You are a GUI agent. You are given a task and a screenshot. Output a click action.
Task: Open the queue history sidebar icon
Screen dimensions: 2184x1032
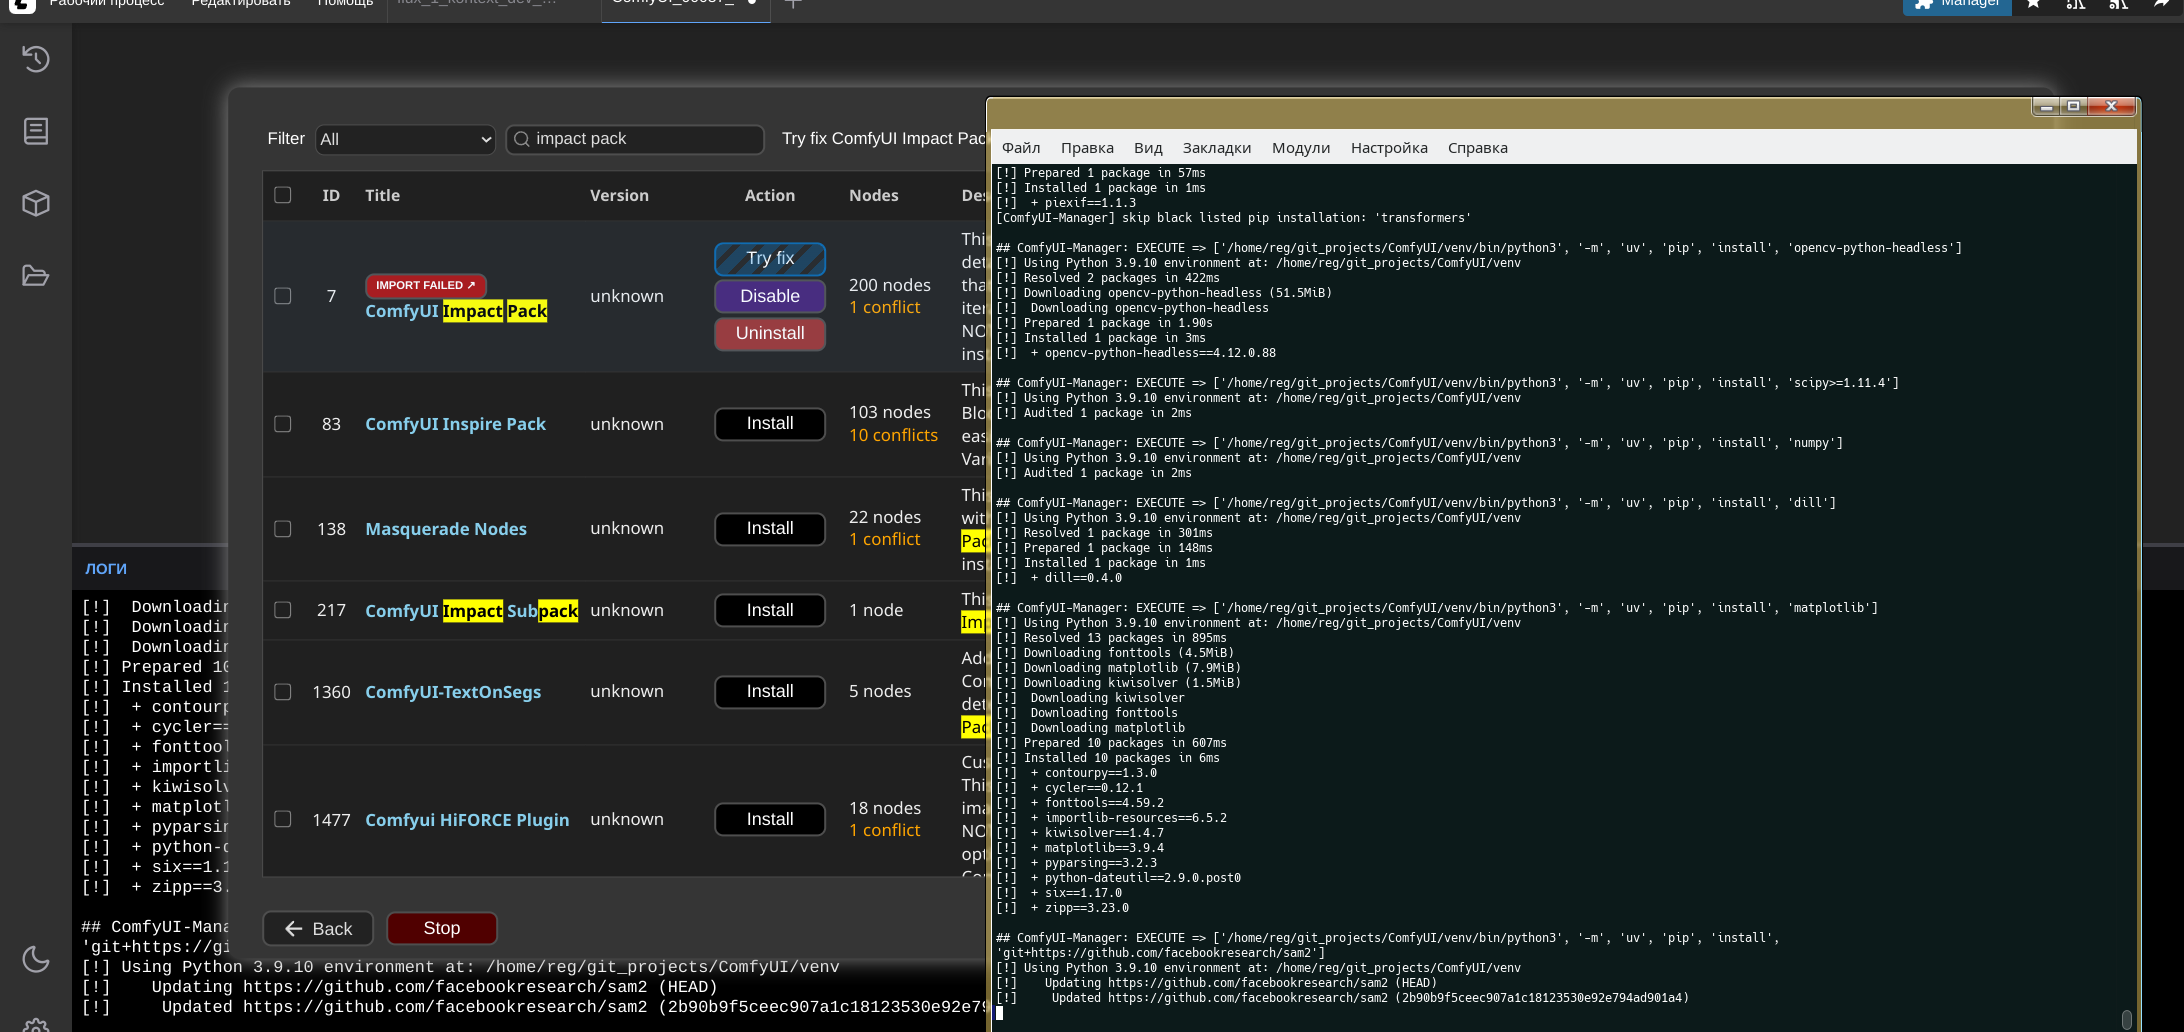[36, 59]
